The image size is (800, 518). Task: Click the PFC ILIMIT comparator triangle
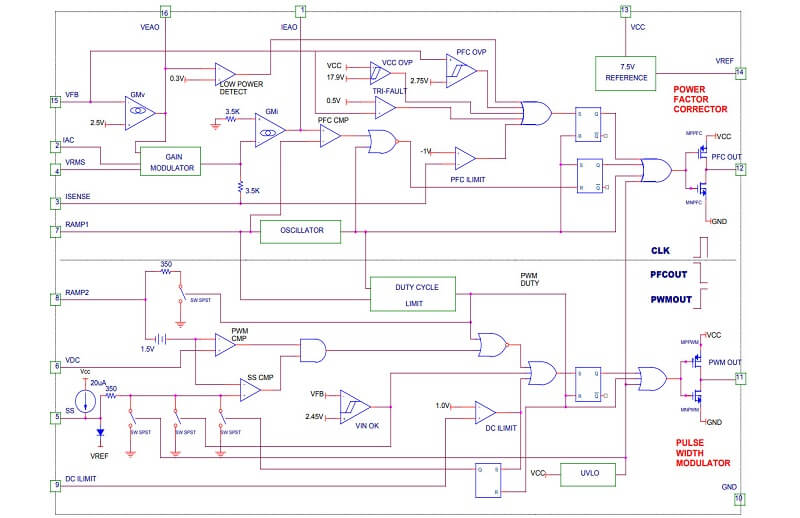coord(465,159)
